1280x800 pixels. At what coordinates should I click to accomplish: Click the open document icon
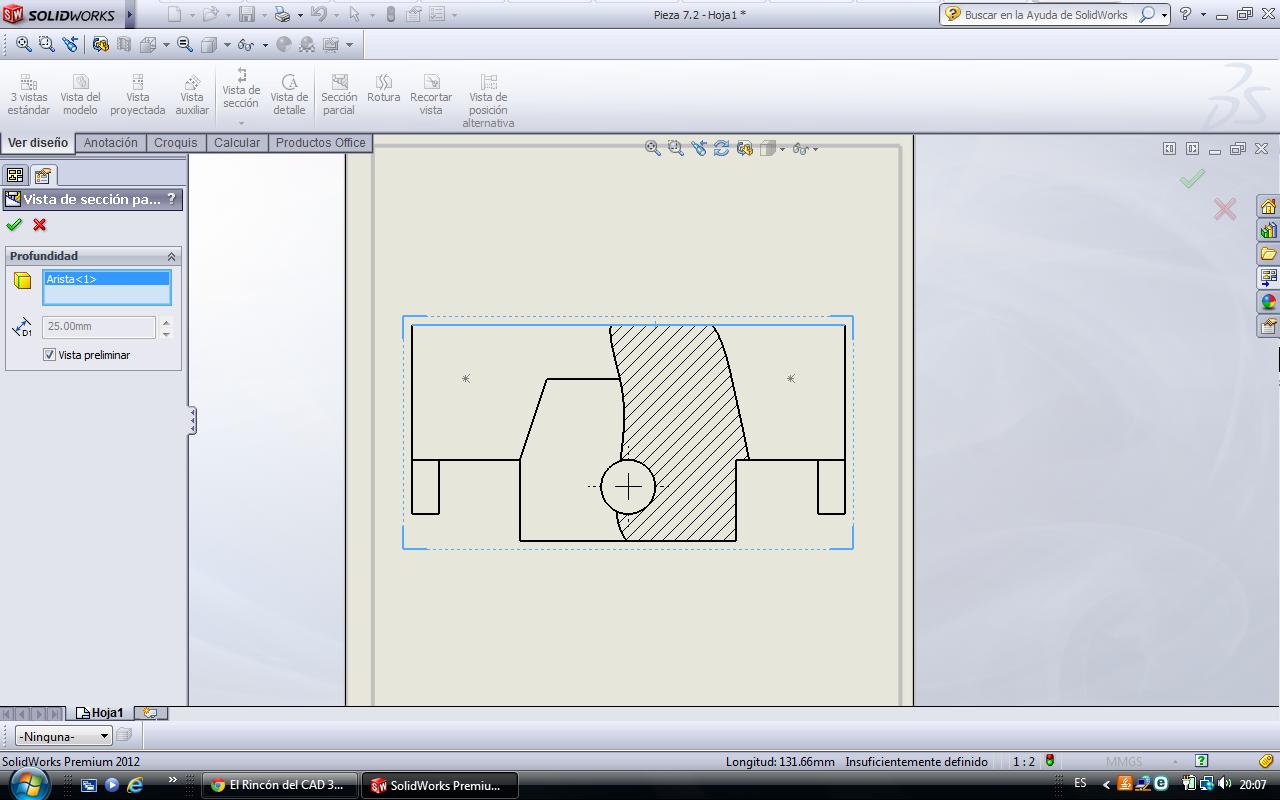(x=210, y=14)
